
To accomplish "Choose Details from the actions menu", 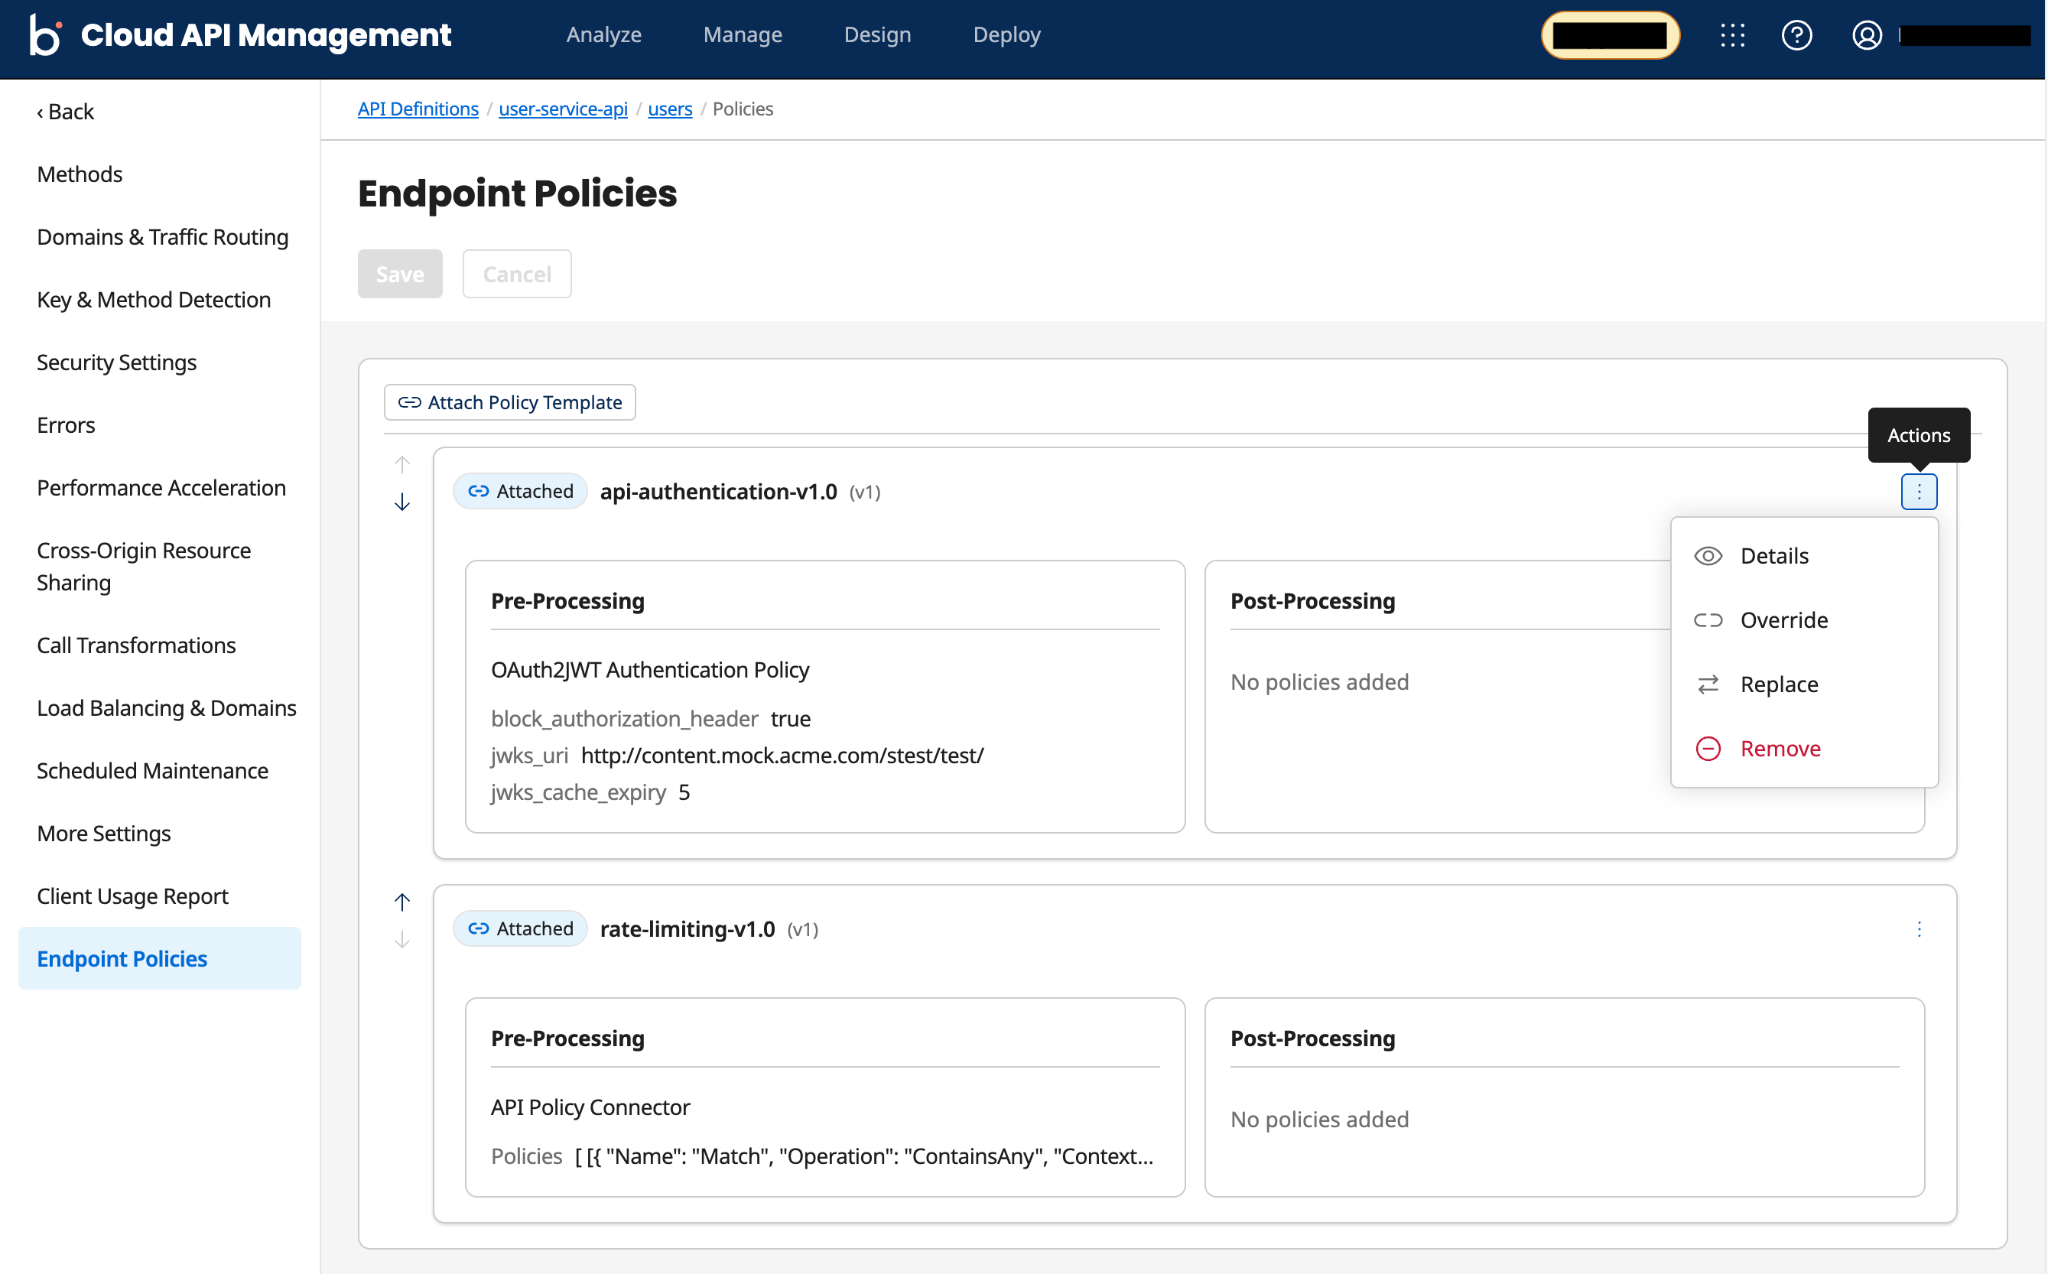I will tap(1804, 556).
